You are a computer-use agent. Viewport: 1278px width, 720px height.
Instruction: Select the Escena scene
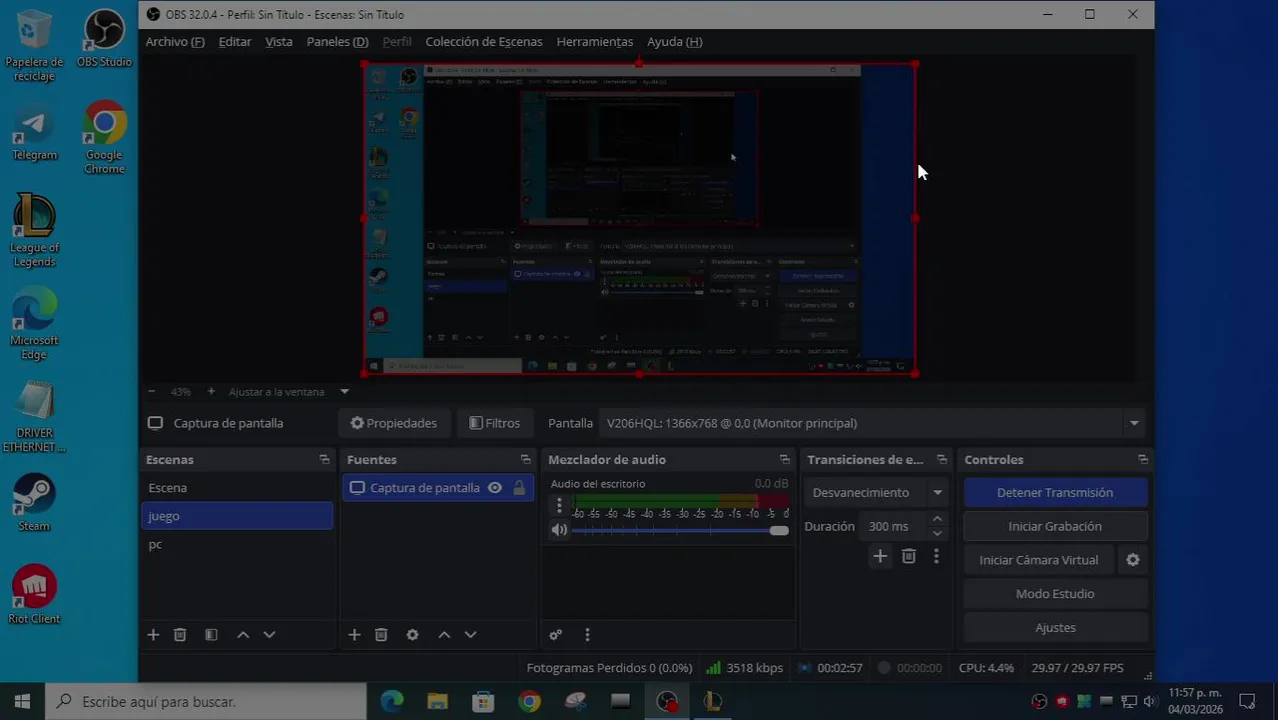pos(237,488)
